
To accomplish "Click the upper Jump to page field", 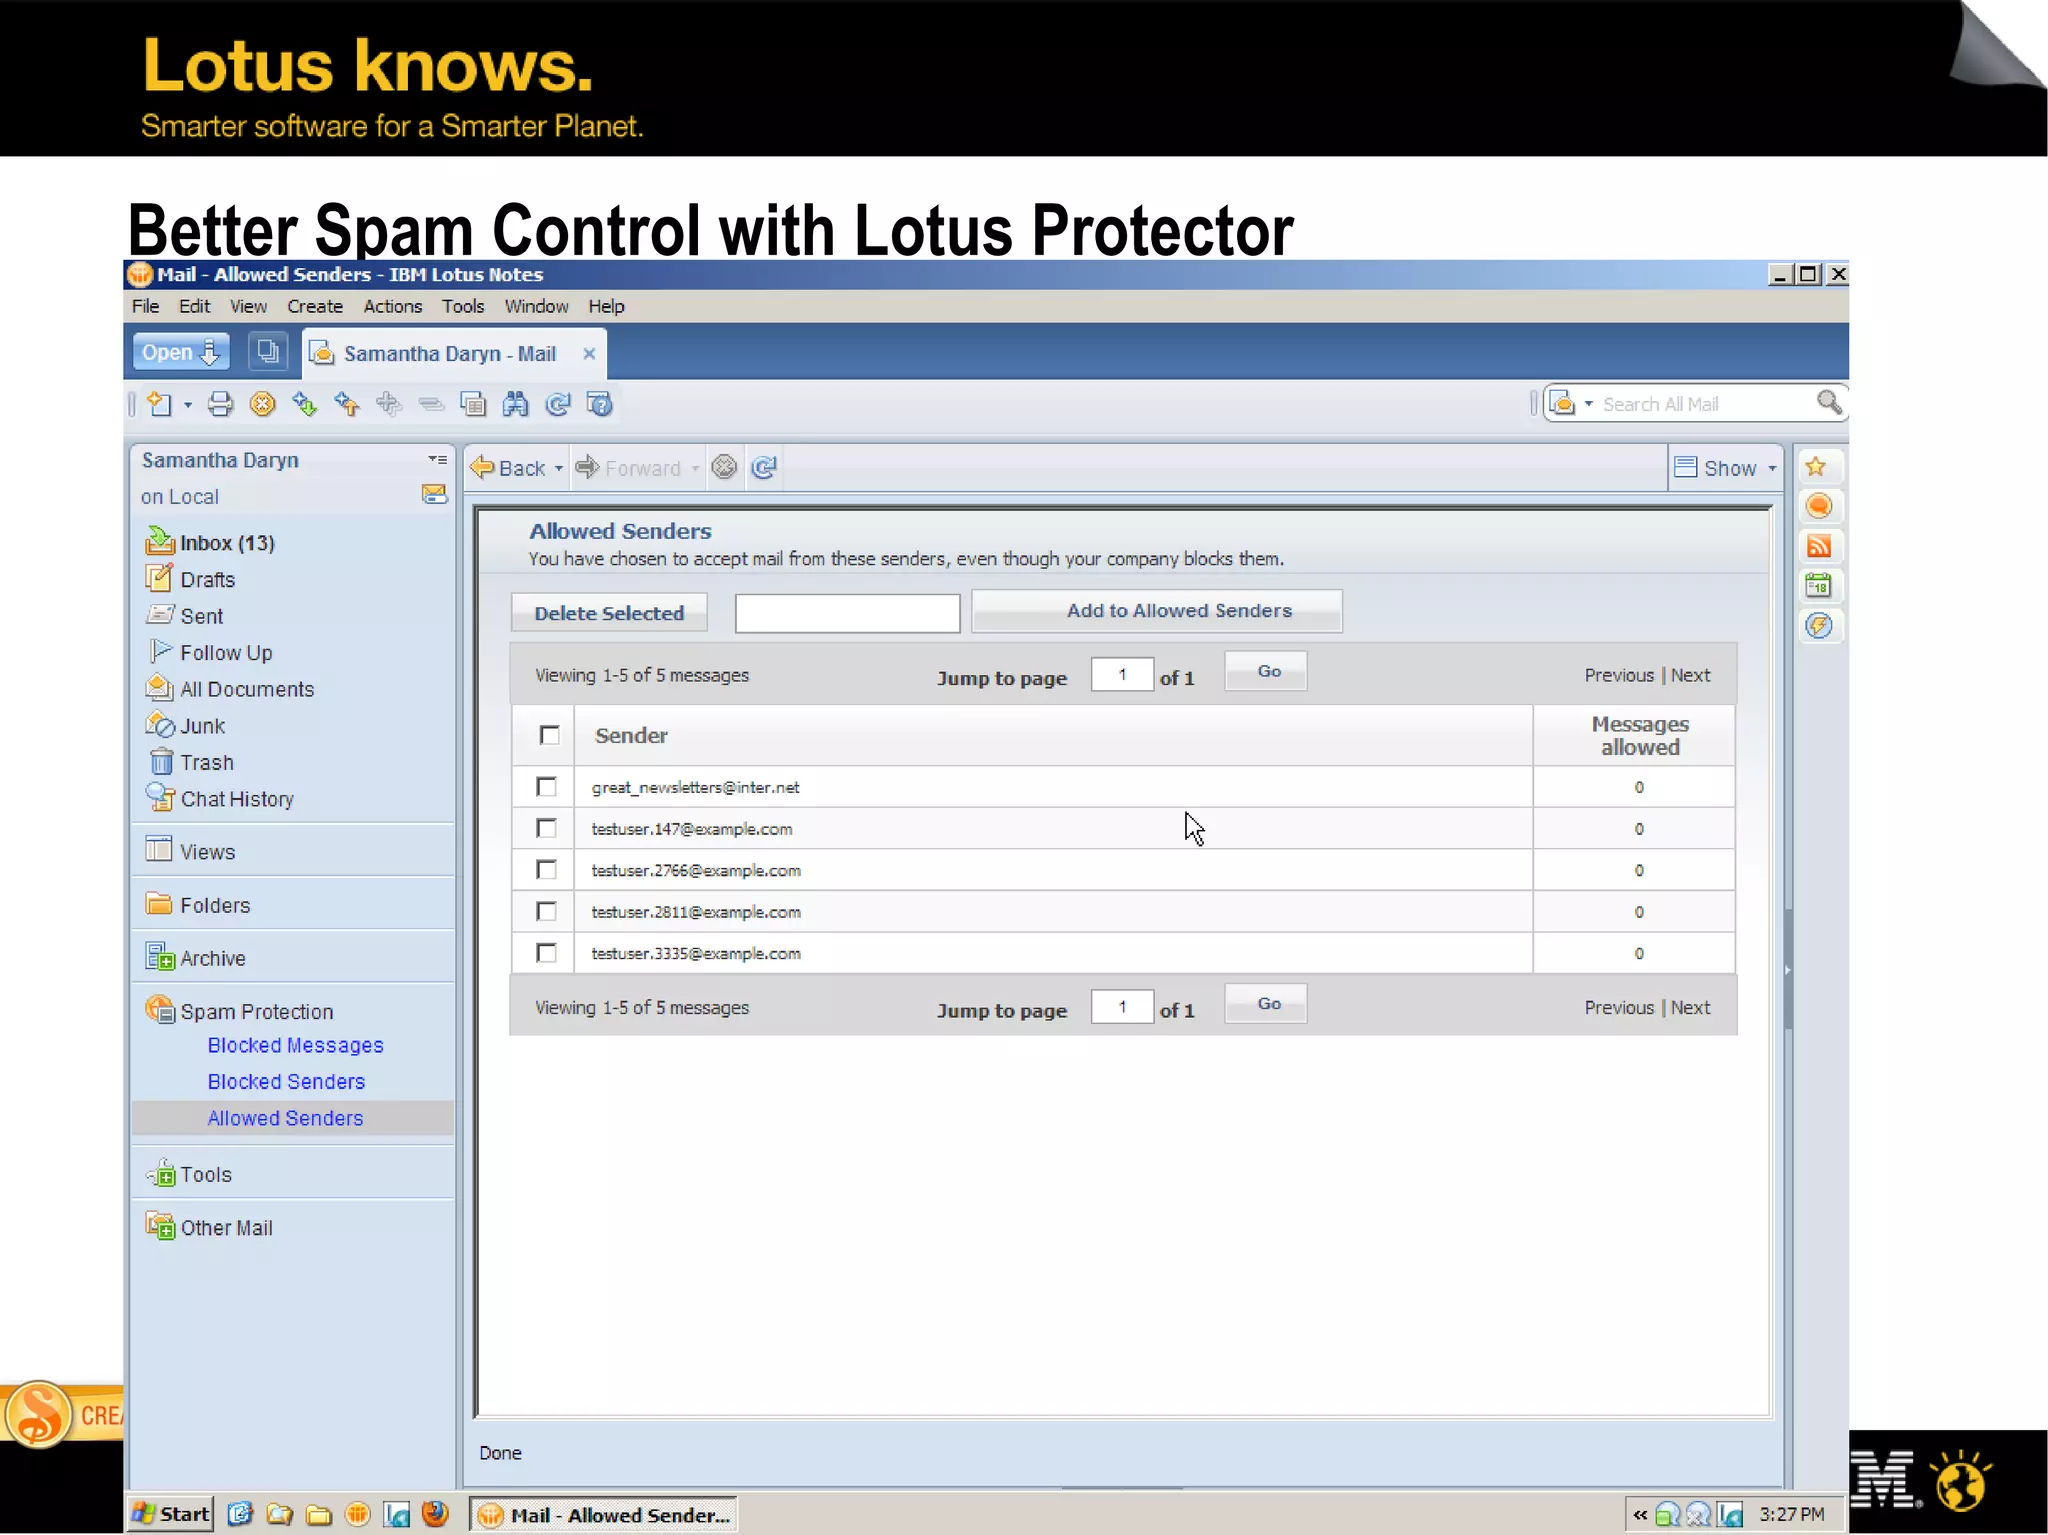I will [x=1121, y=675].
